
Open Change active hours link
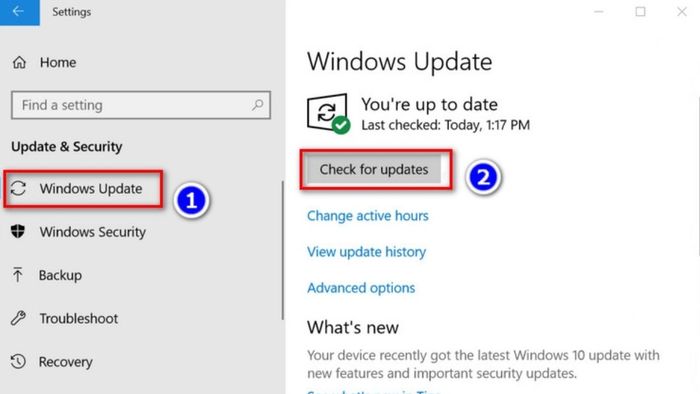pos(368,216)
